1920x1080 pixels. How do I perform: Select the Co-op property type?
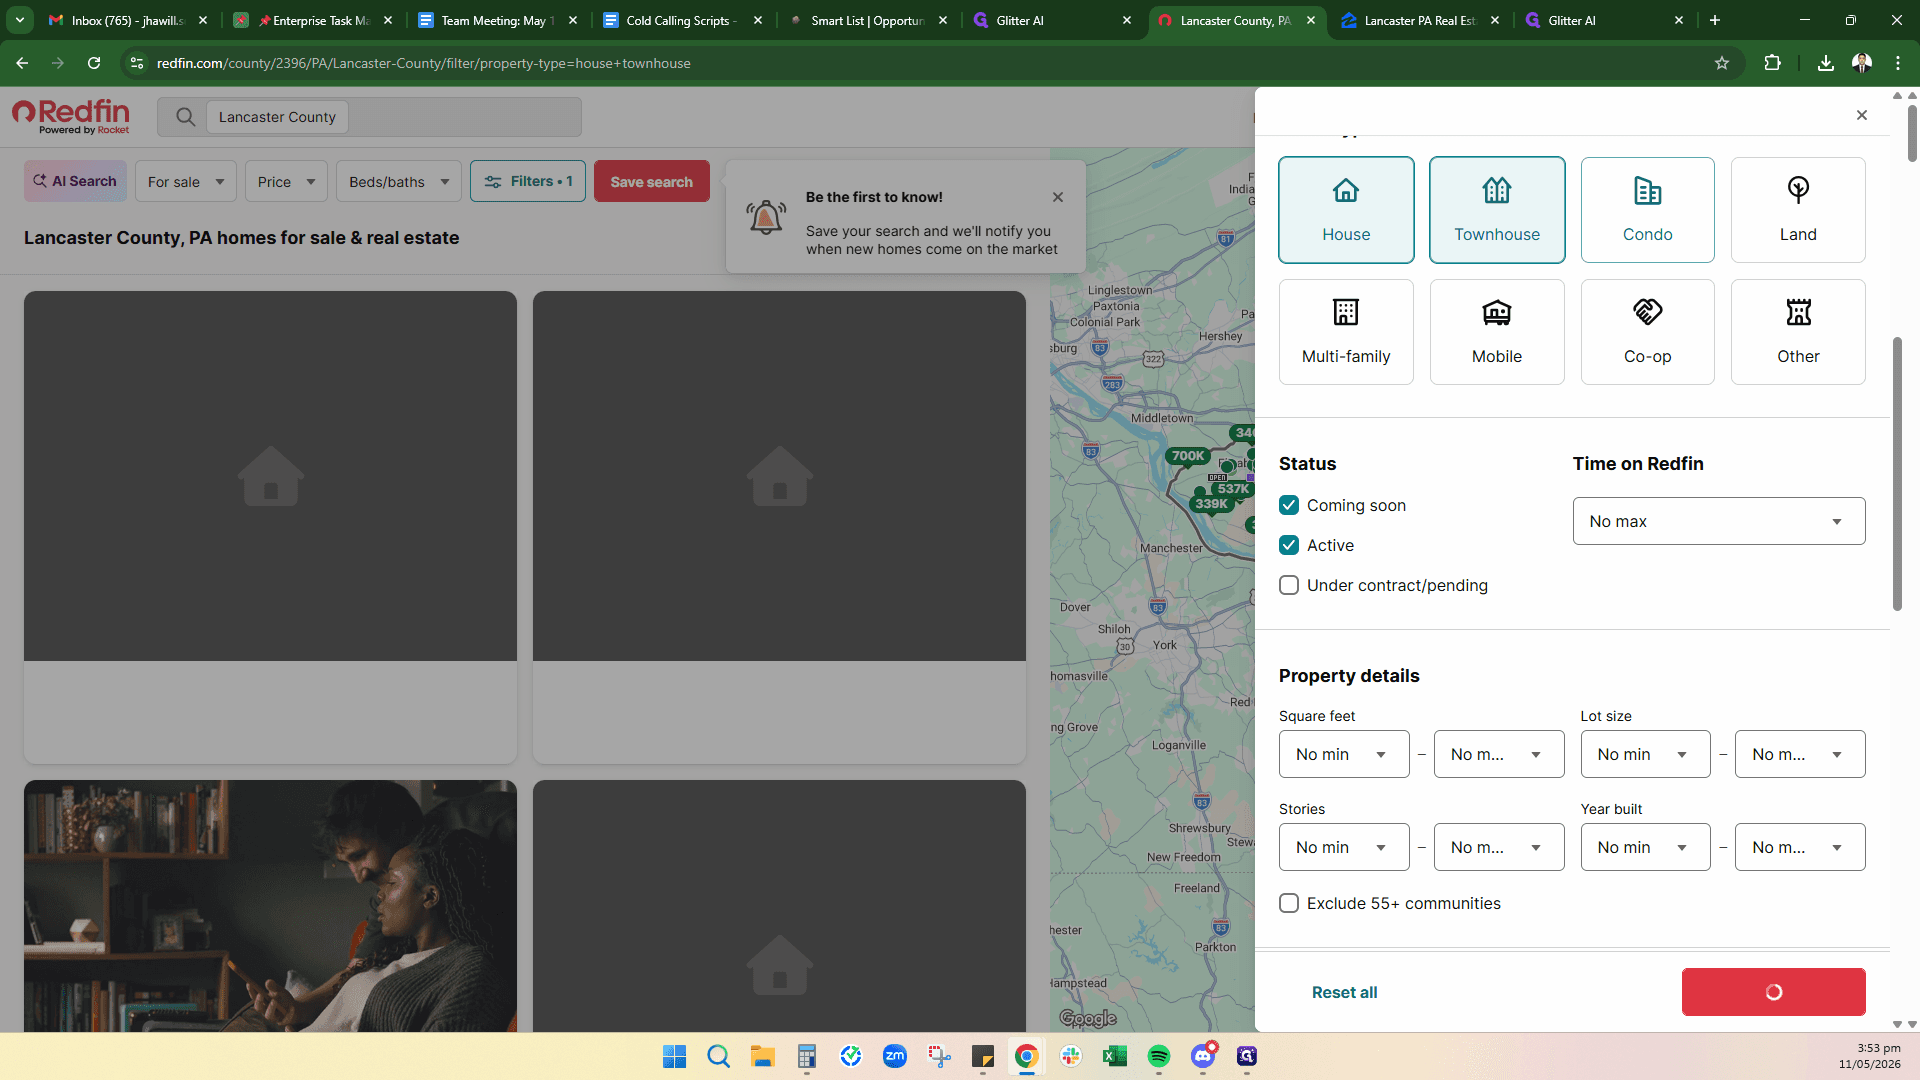(1647, 332)
